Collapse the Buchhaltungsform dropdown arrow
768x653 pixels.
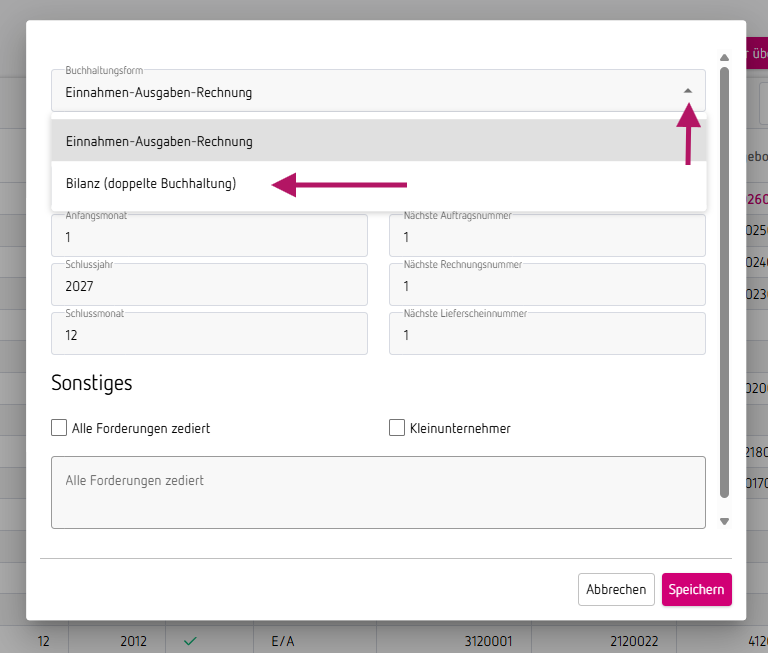[x=688, y=91]
